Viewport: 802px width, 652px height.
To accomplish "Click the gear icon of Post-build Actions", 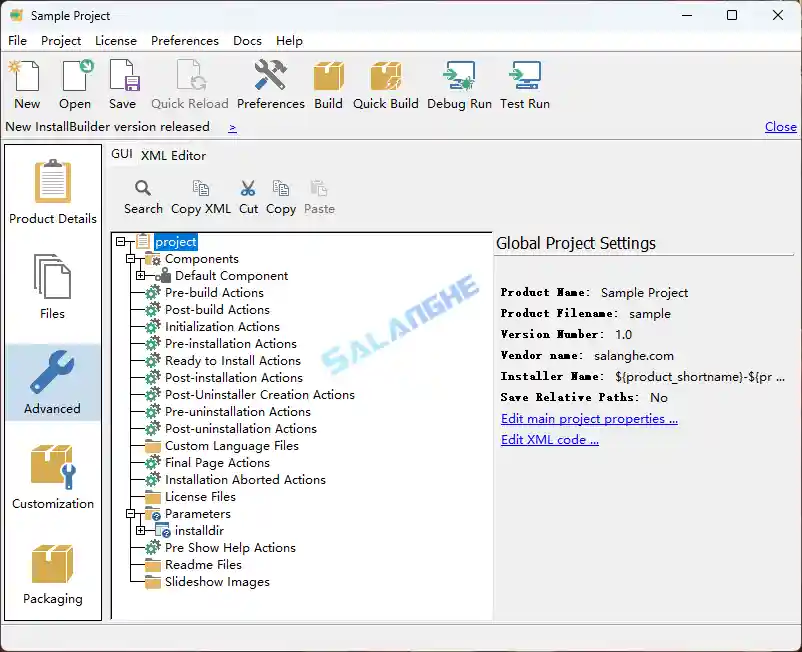I will 152,309.
